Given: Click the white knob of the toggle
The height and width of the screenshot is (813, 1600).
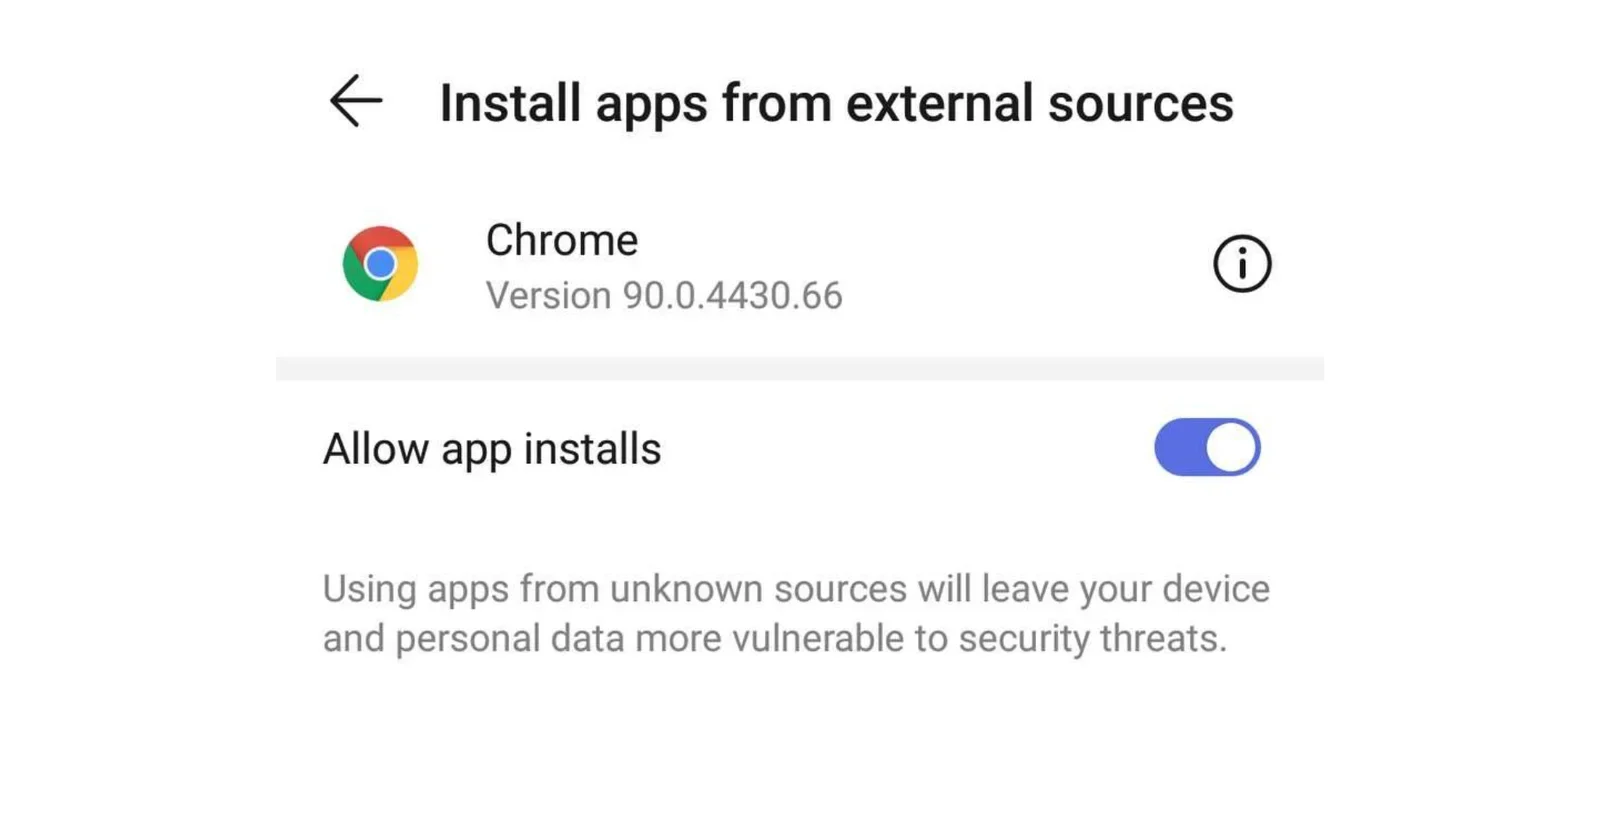Looking at the screenshot, I should (x=1232, y=447).
